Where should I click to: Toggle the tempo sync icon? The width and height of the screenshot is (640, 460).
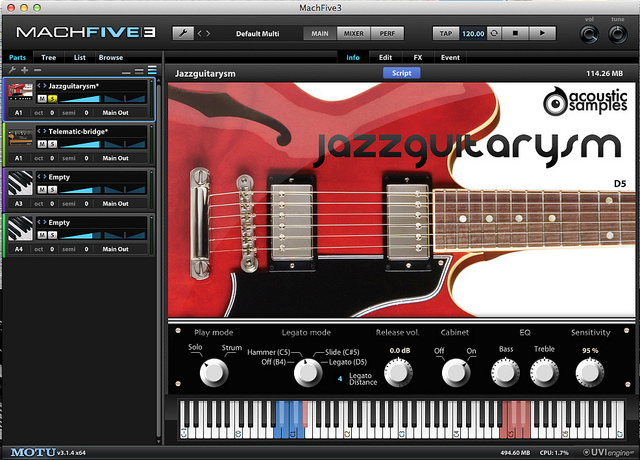pyautogui.click(x=494, y=33)
